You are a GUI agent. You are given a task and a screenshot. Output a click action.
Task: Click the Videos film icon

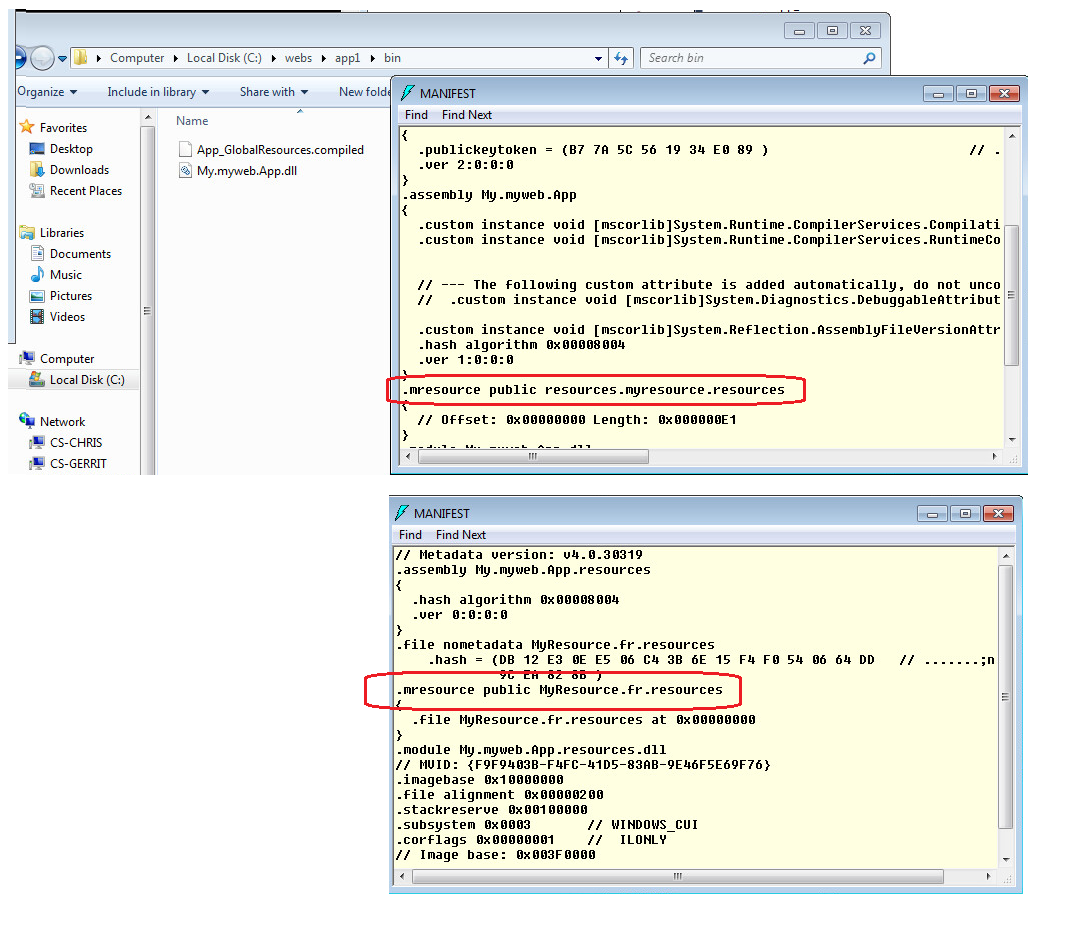(x=37, y=316)
